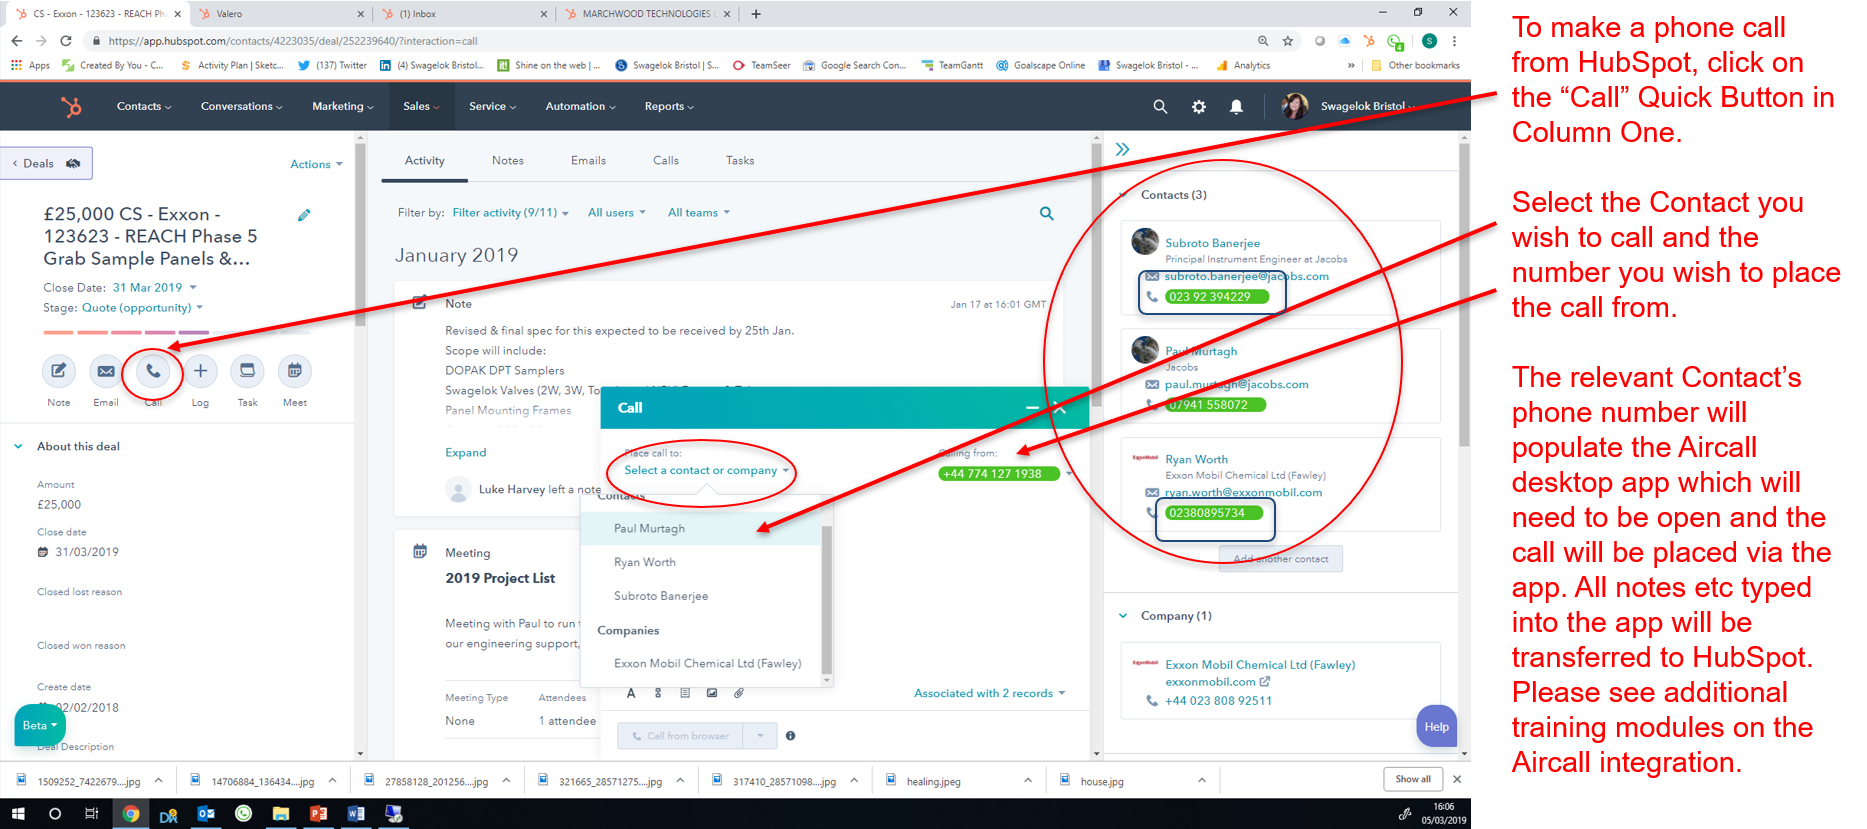Open the green phone extension with badge
The image size is (1867, 829).
coord(1395,42)
